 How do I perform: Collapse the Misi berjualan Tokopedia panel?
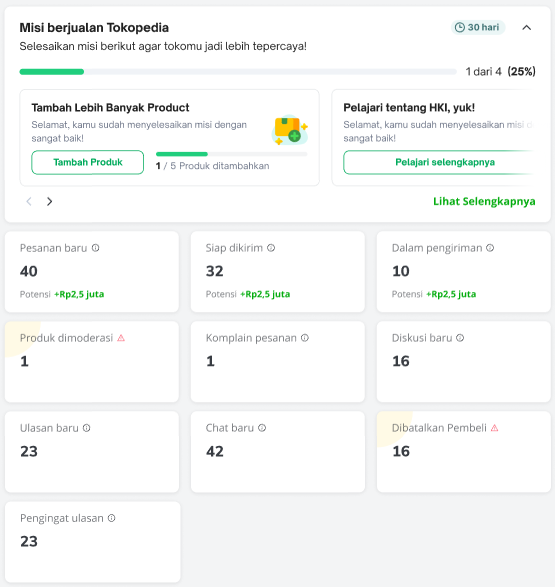[x=527, y=27]
